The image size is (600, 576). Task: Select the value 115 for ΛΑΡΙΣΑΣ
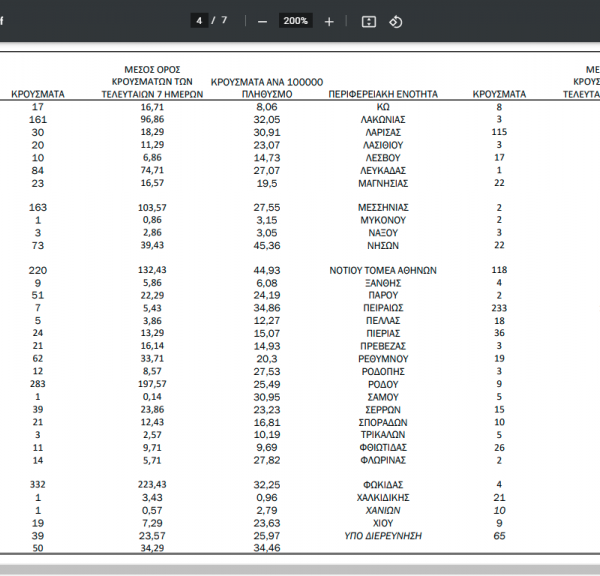click(499, 132)
